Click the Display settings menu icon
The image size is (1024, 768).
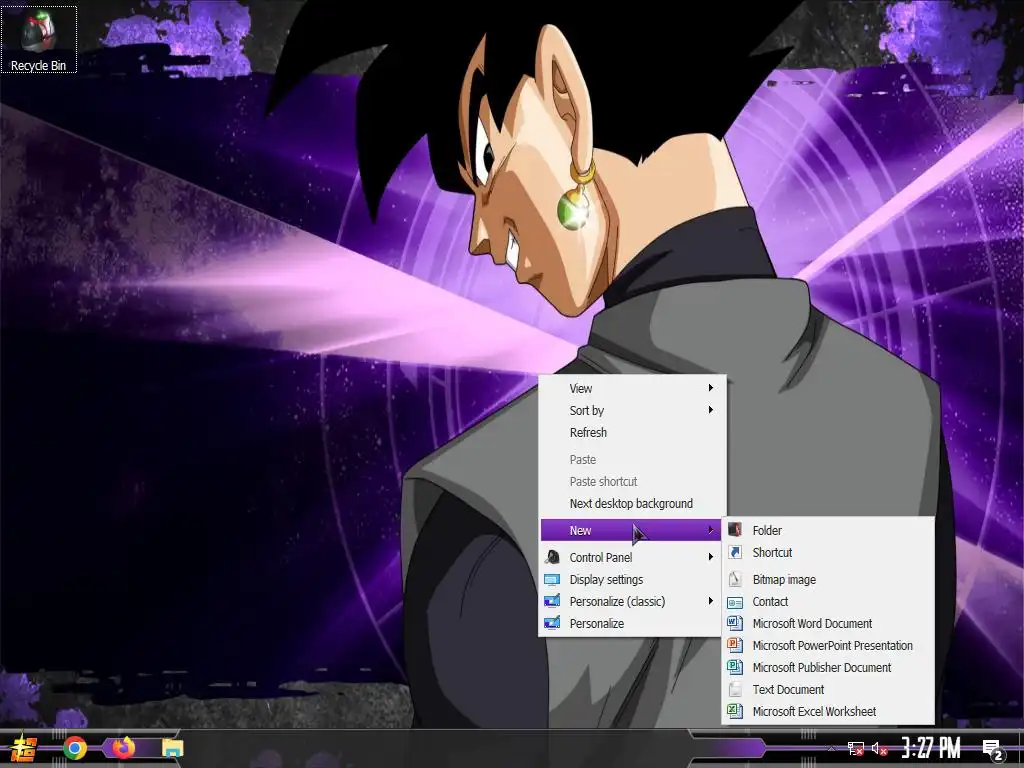click(552, 579)
